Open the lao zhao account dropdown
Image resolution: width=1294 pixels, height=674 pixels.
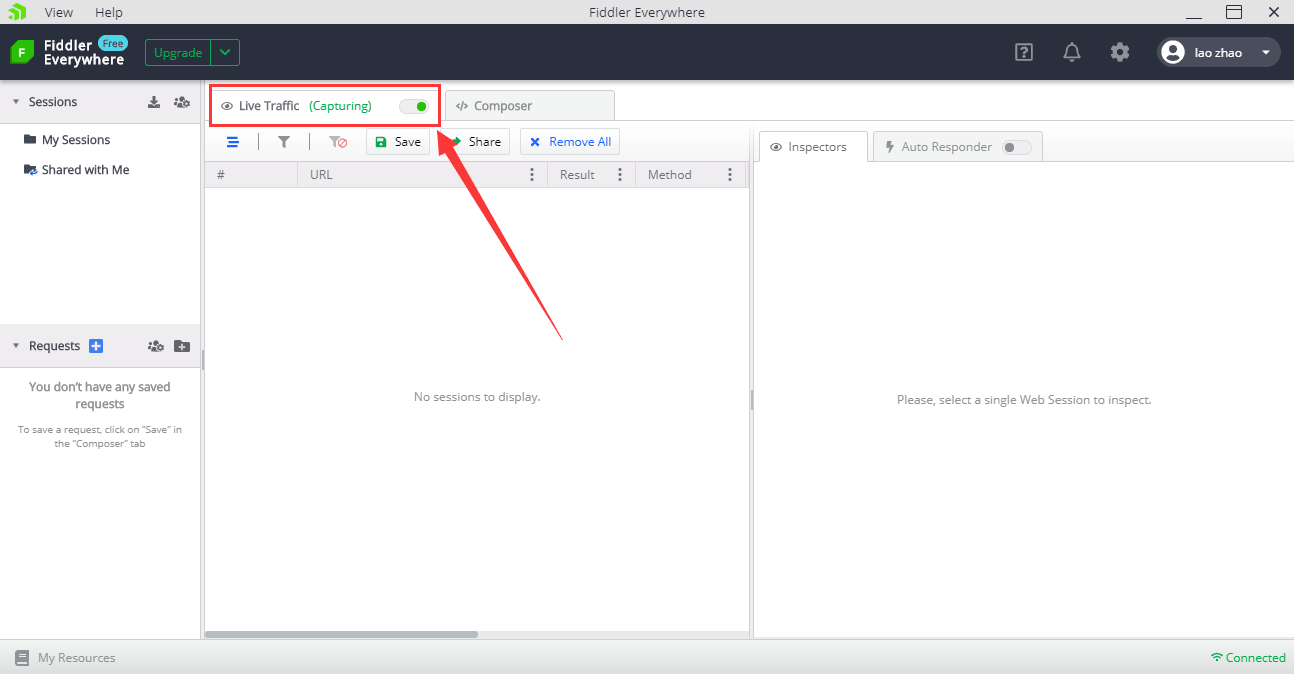pyautogui.click(x=1219, y=52)
